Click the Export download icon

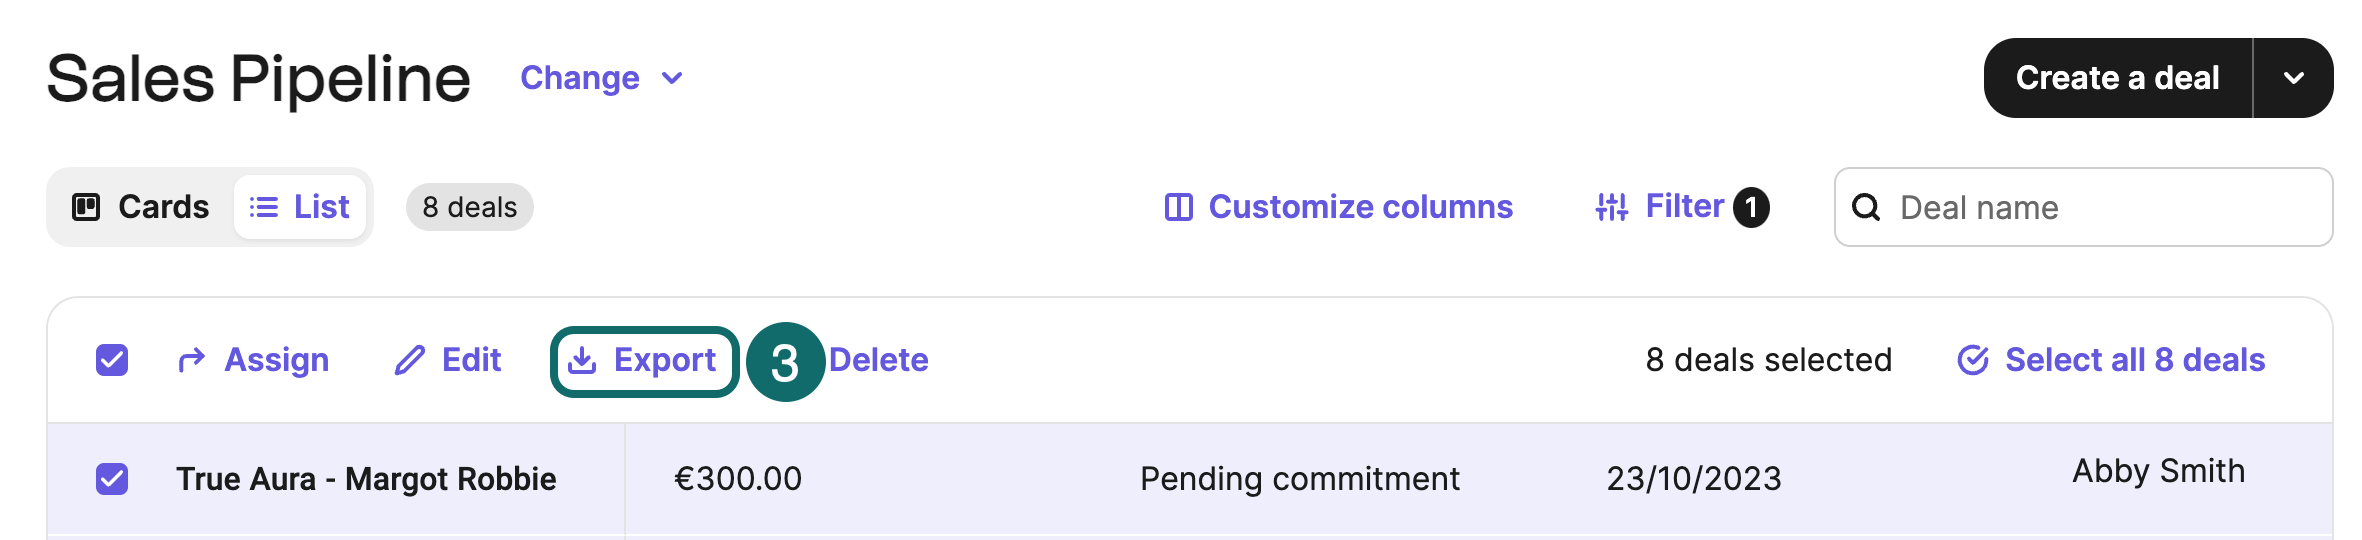pos(582,361)
